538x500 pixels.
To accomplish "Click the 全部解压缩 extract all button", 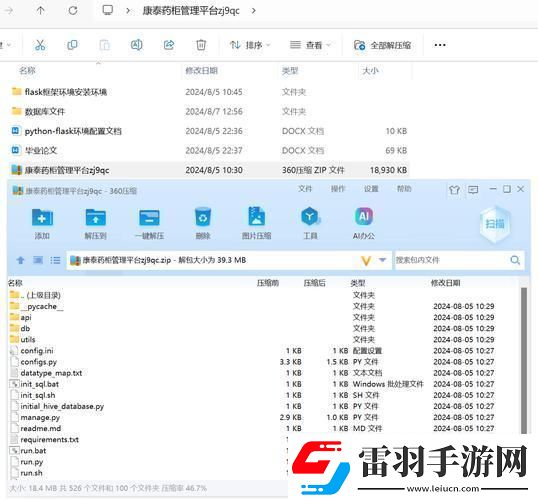I will [x=382, y=45].
